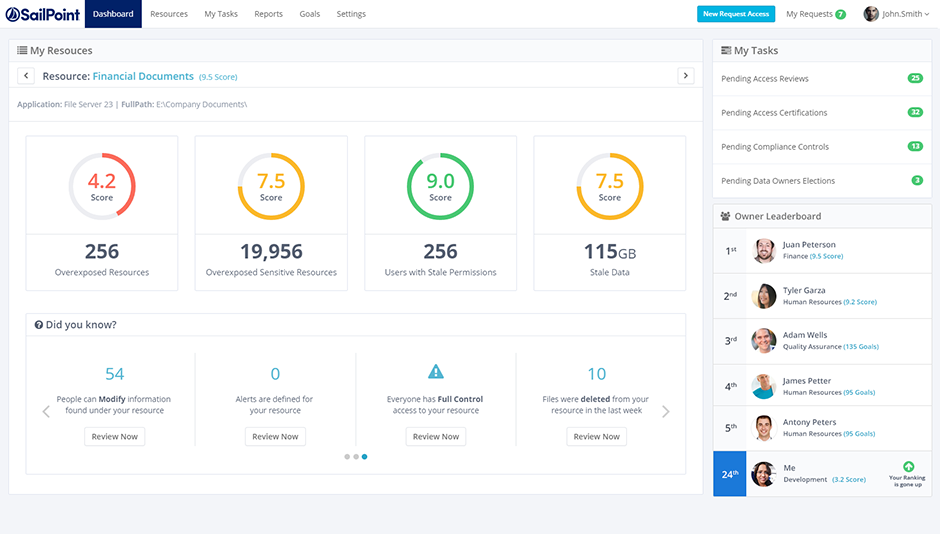Select the 115GB Stale Data value

click(610, 252)
